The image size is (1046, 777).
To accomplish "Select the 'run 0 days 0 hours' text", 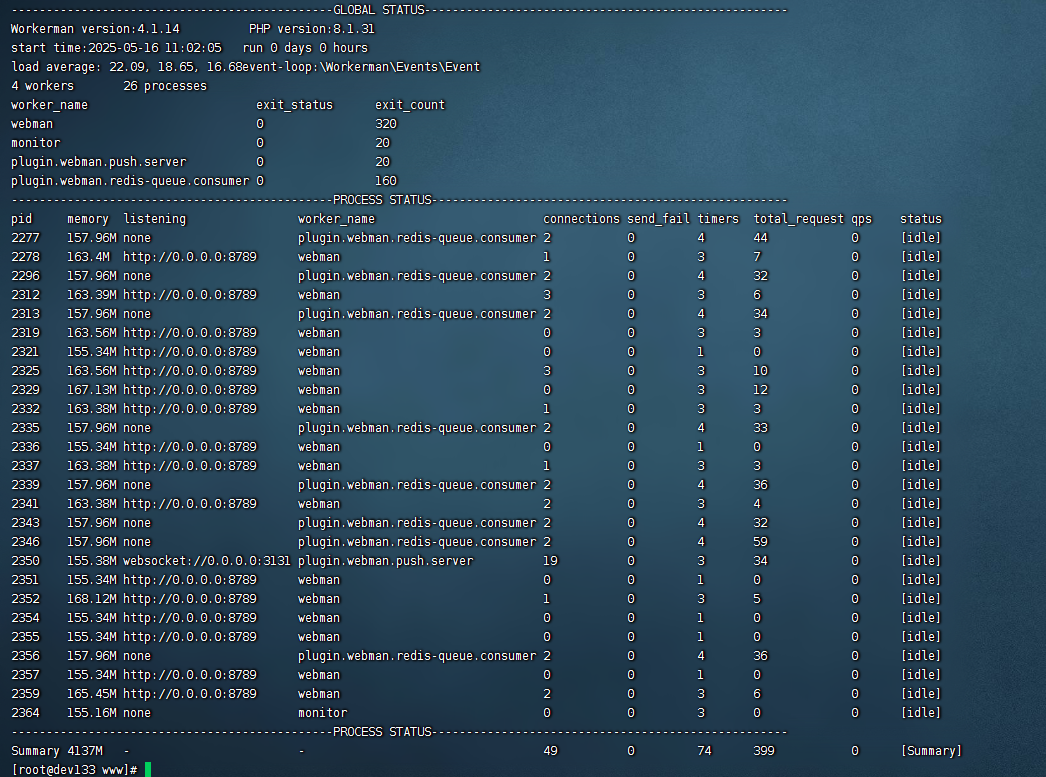I will (x=306, y=48).
